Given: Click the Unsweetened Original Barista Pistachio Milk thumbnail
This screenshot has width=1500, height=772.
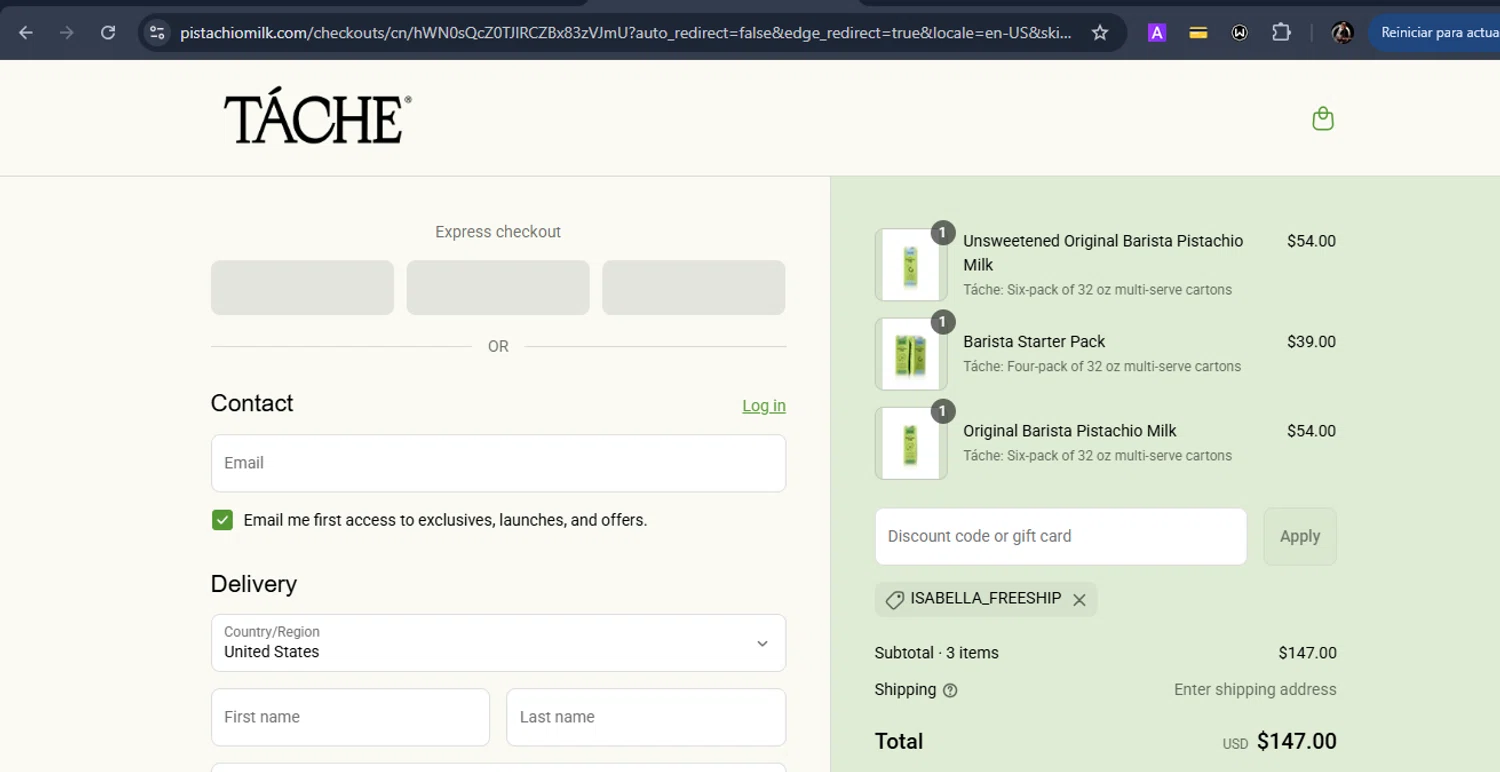Looking at the screenshot, I should (911, 265).
